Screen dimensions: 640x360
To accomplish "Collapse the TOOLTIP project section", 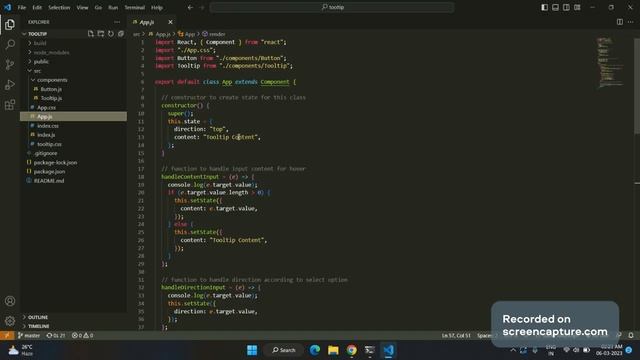I will [37, 34].
